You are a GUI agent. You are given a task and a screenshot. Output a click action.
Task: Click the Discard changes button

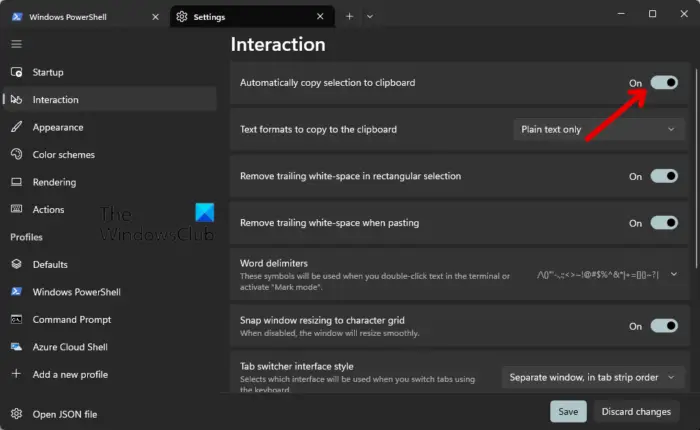click(639, 412)
